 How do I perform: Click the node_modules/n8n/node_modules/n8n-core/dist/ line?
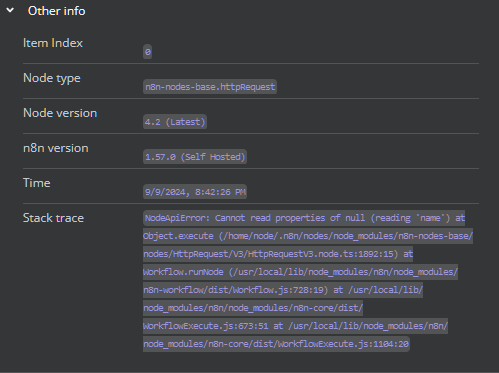pyautogui.click(x=253, y=308)
